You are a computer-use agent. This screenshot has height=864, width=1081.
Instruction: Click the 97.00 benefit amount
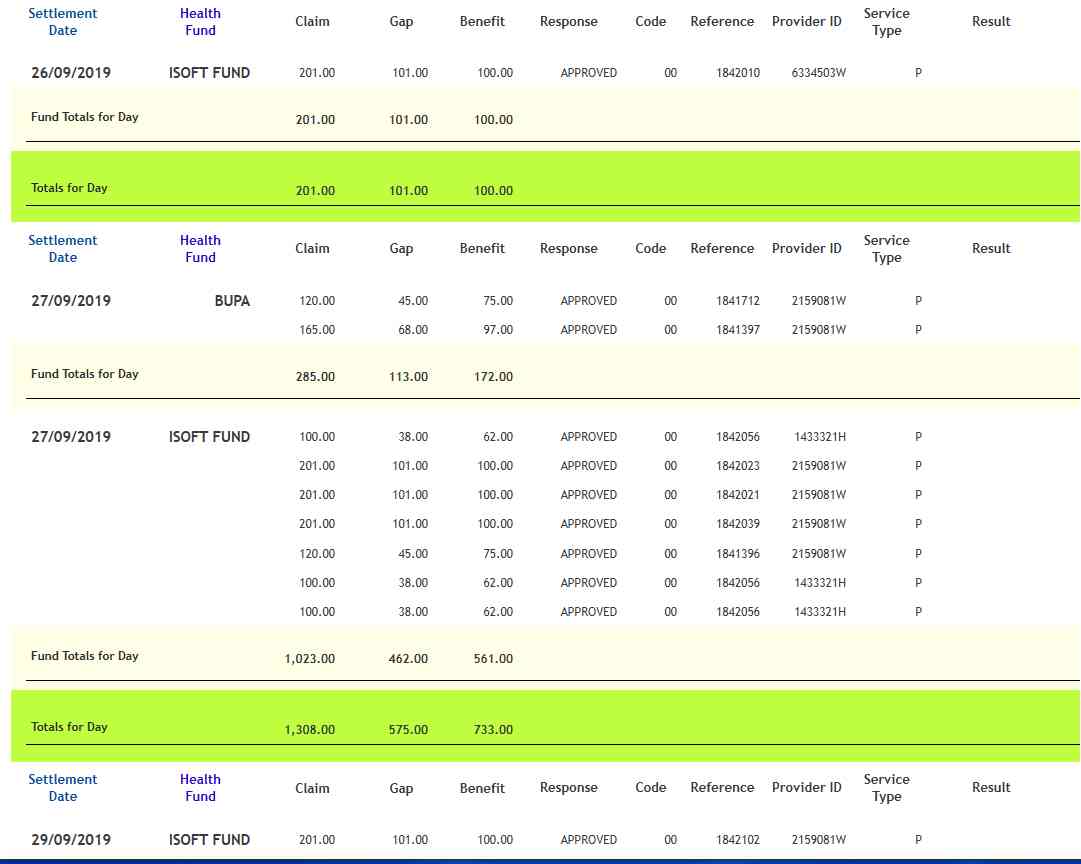click(498, 330)
